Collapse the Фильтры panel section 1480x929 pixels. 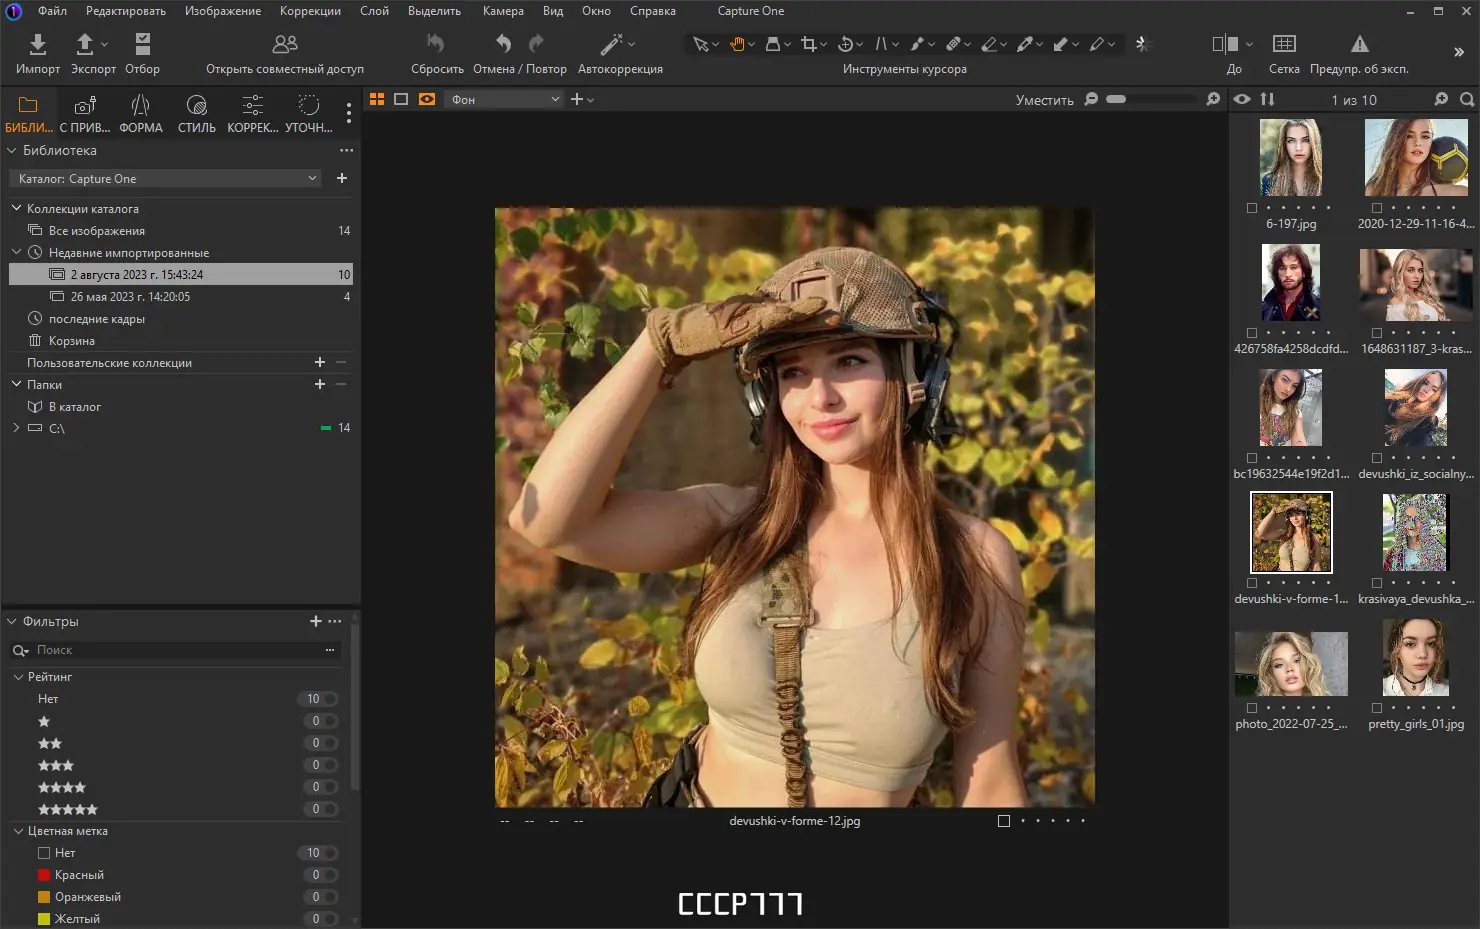(x=13, y=622)
